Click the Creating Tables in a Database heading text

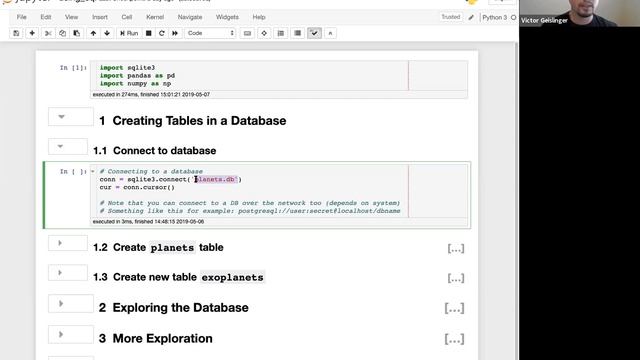click(199, 121)
